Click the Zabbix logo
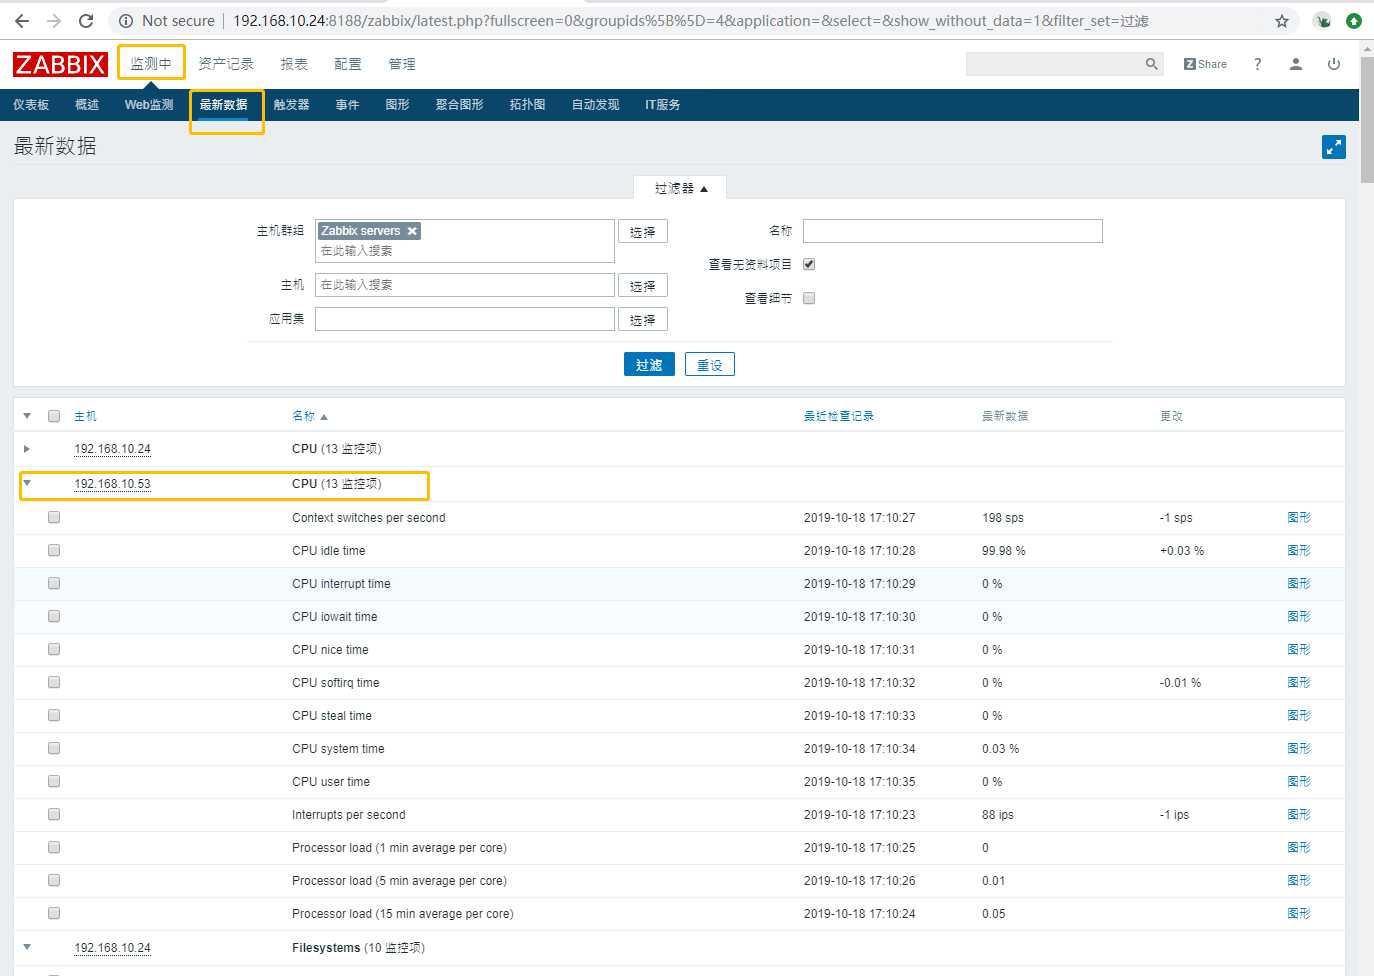Image resolution: width=1374 pixels, height=976 pixels. click(x=60, y=64)
